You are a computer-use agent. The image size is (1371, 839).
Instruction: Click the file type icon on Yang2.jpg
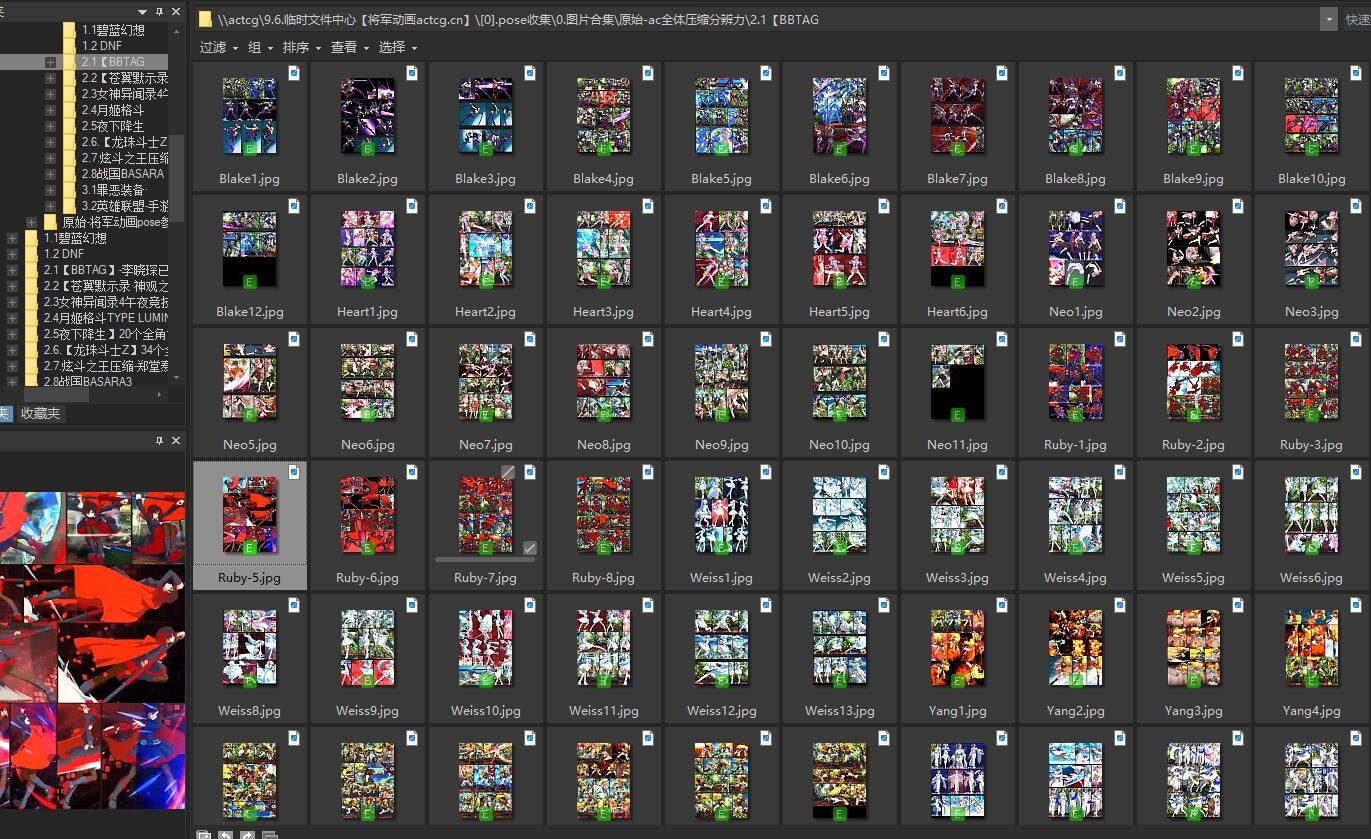point(1120,605)
